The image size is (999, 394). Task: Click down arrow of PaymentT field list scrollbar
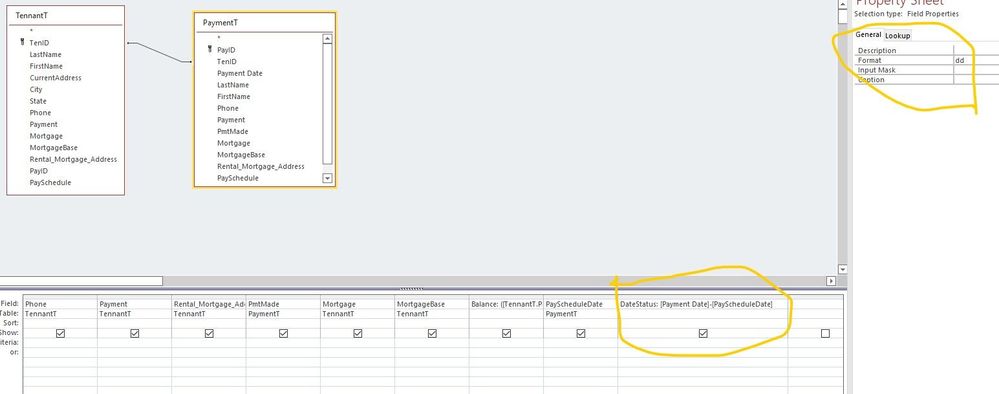(327, 178)
